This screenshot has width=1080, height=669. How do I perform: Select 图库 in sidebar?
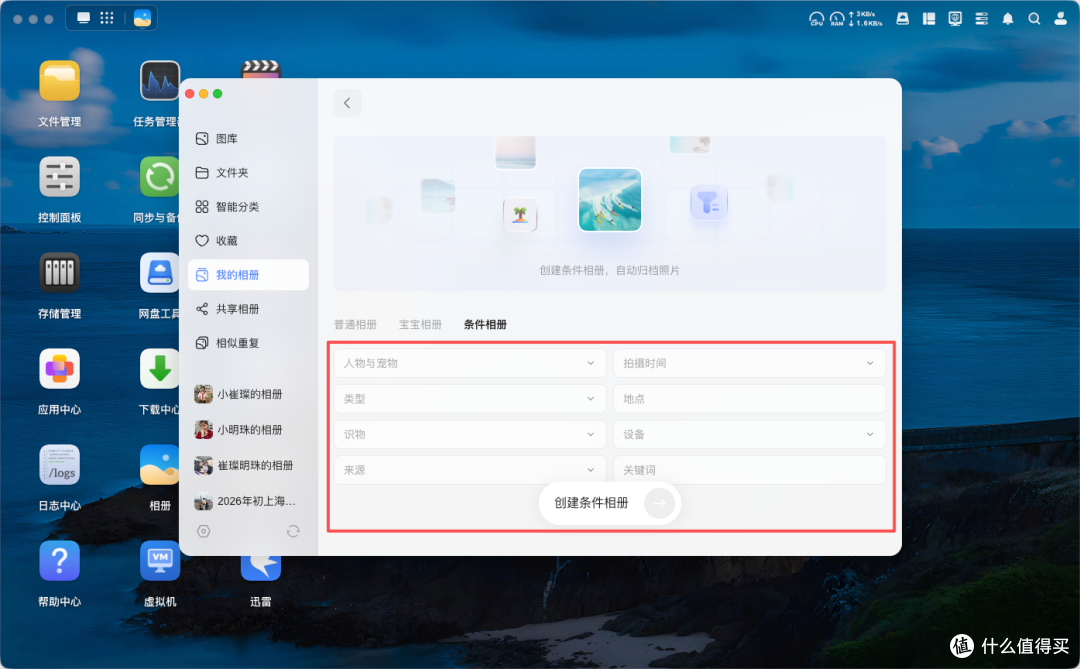coord(248,138)
